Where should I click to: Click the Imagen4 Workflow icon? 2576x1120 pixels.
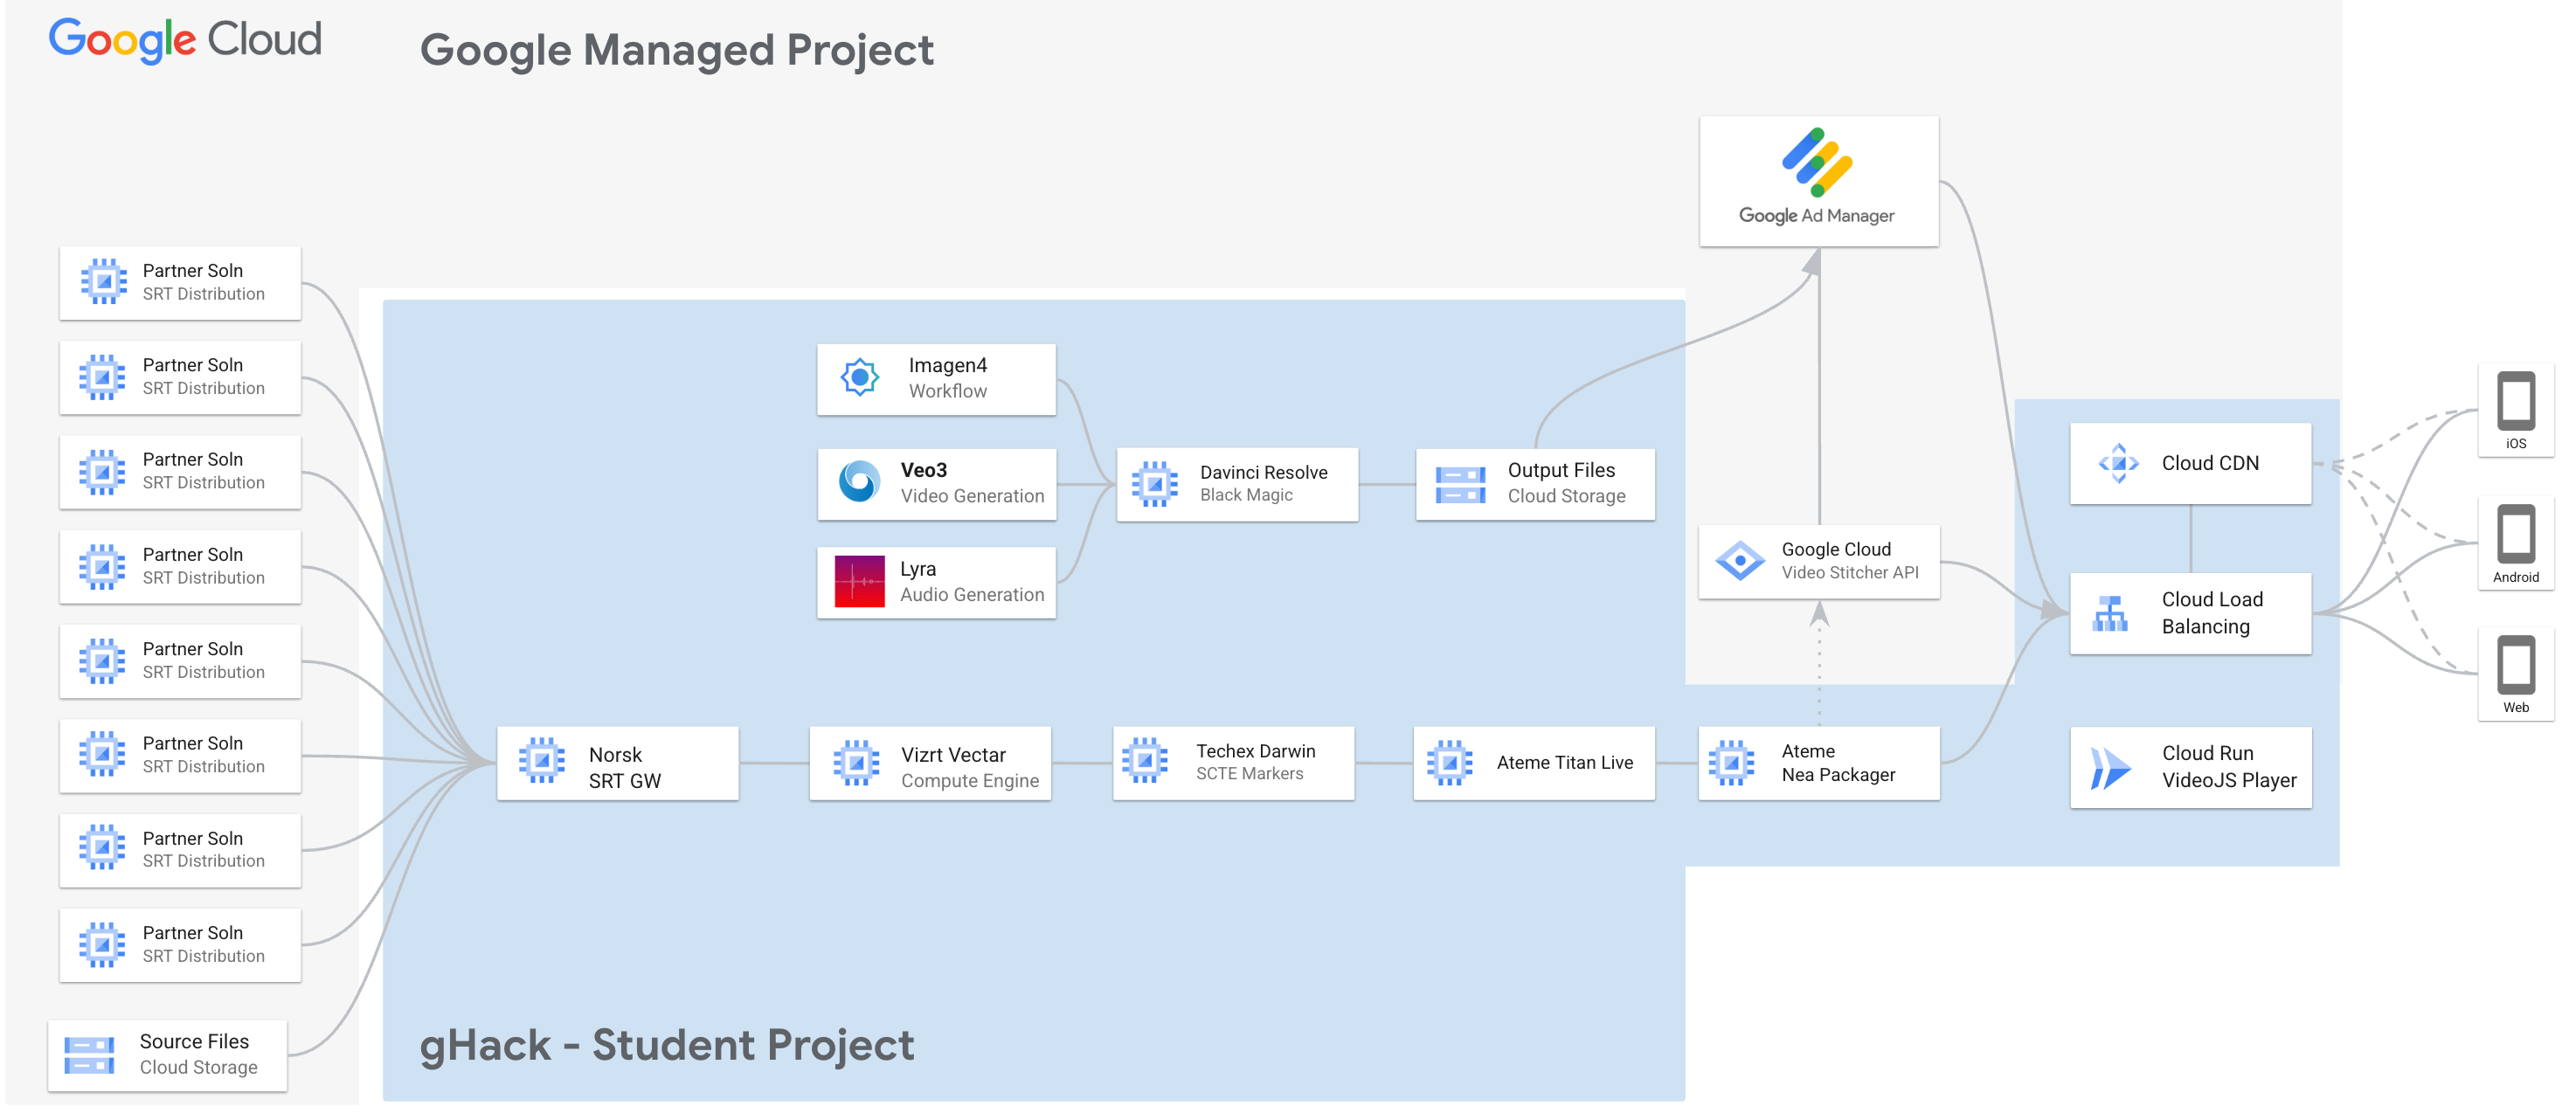(859, 378)
